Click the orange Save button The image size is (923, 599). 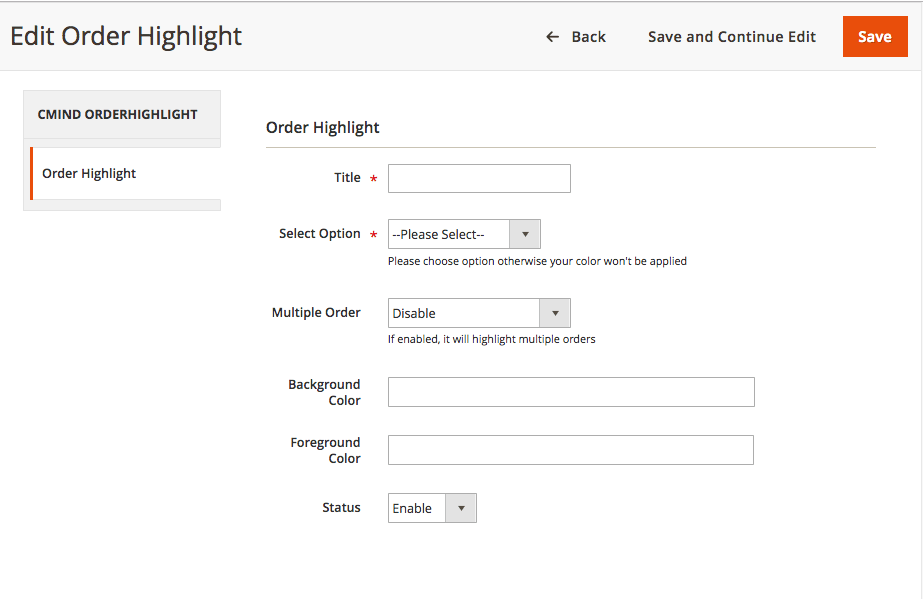[x=874, y=37]
